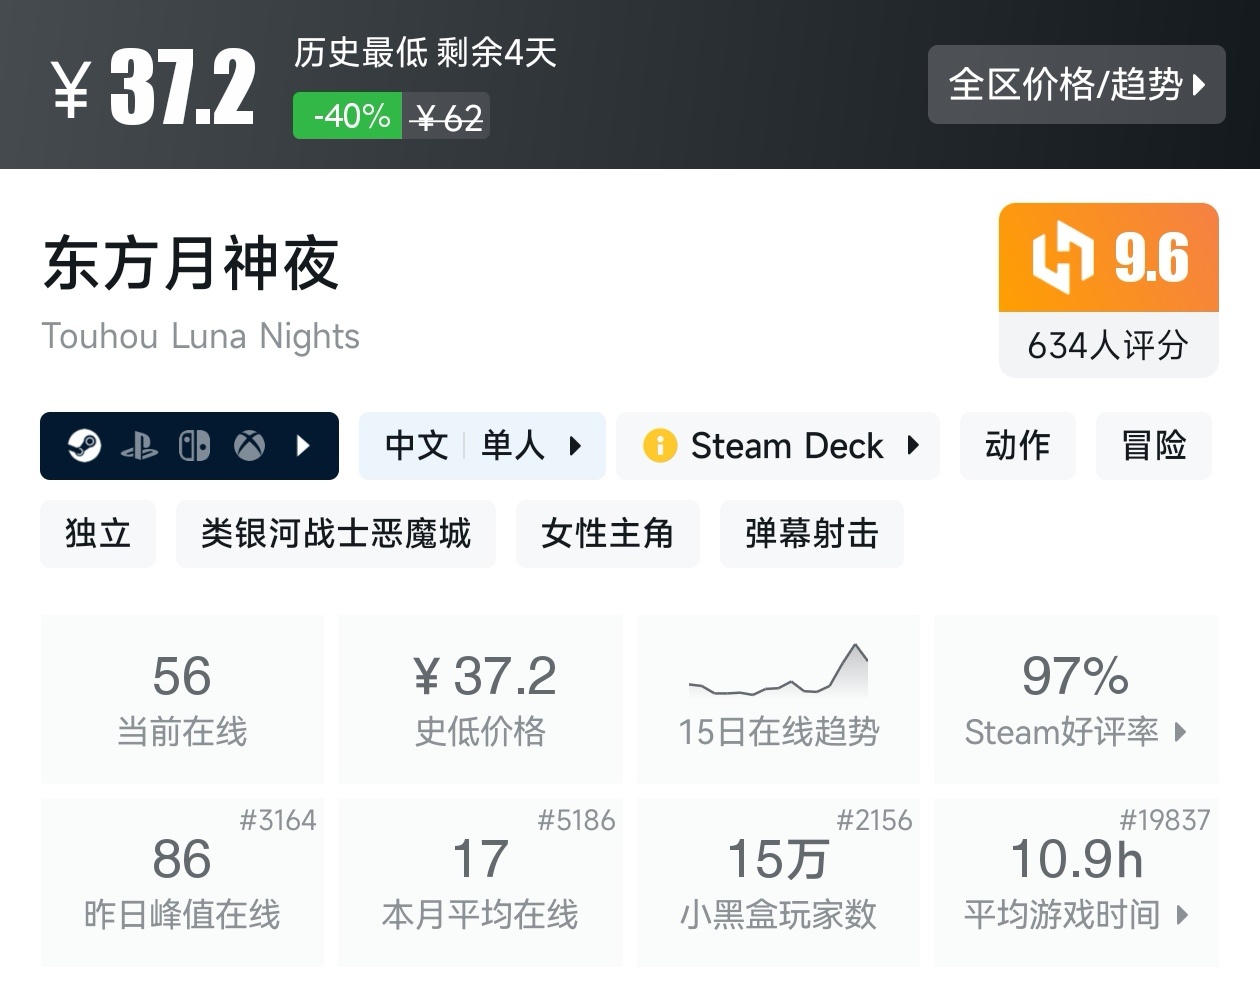Screen dimensions: 1260x984
Task: Open the 弹幕射击 tag
Action: click(x=811, y=534)
